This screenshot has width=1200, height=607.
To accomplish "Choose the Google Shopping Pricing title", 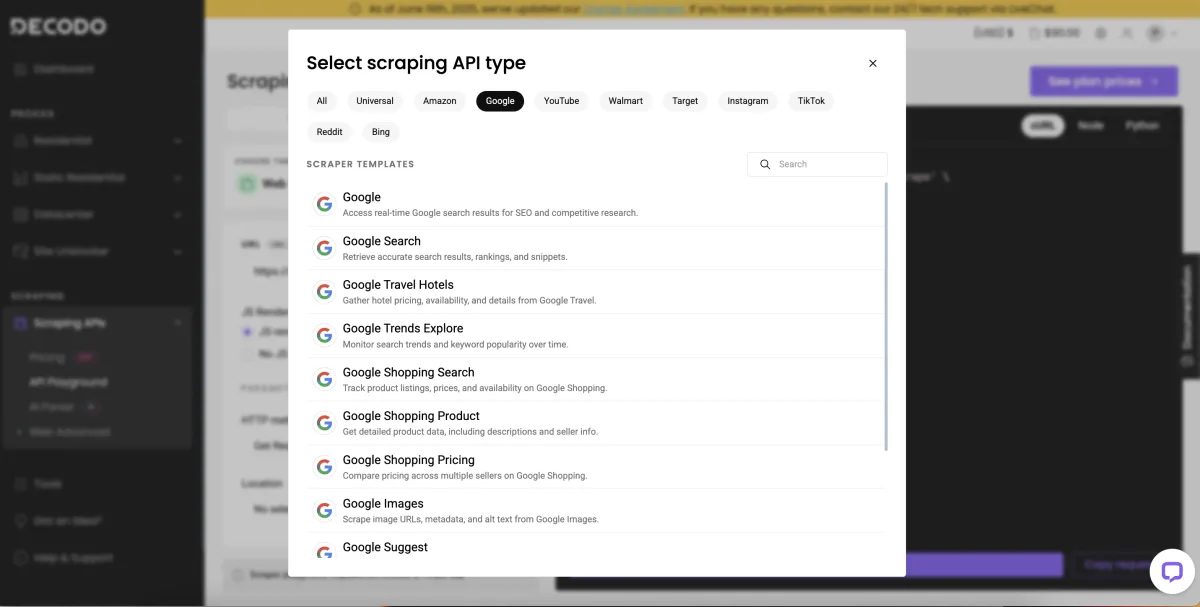I will coord(409,460).
